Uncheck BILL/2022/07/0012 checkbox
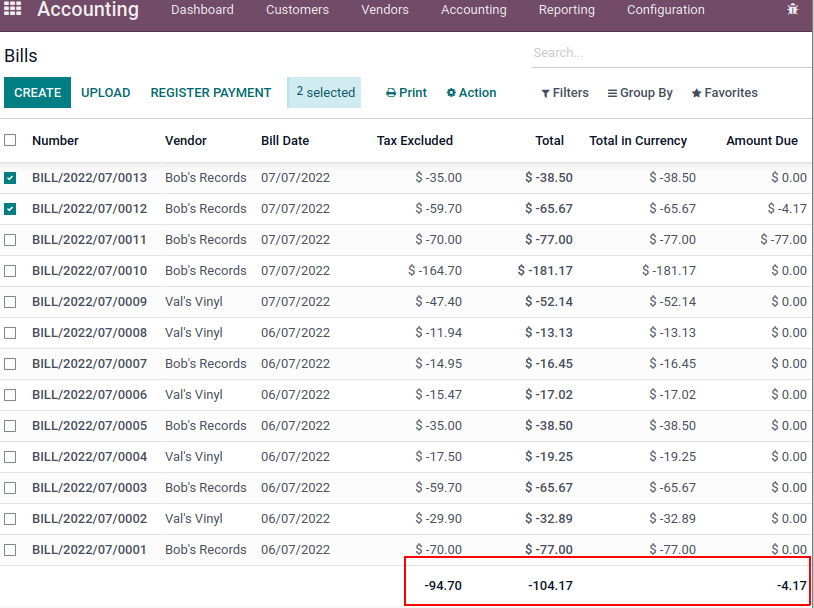 [10, 209]
